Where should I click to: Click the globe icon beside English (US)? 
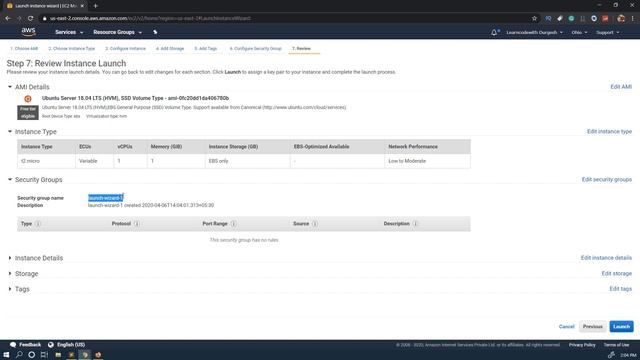(51, 344)
